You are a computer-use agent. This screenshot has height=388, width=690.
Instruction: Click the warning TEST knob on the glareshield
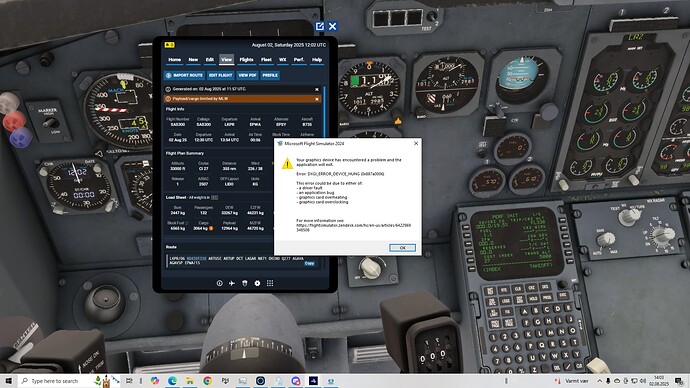tap(433, 18)
